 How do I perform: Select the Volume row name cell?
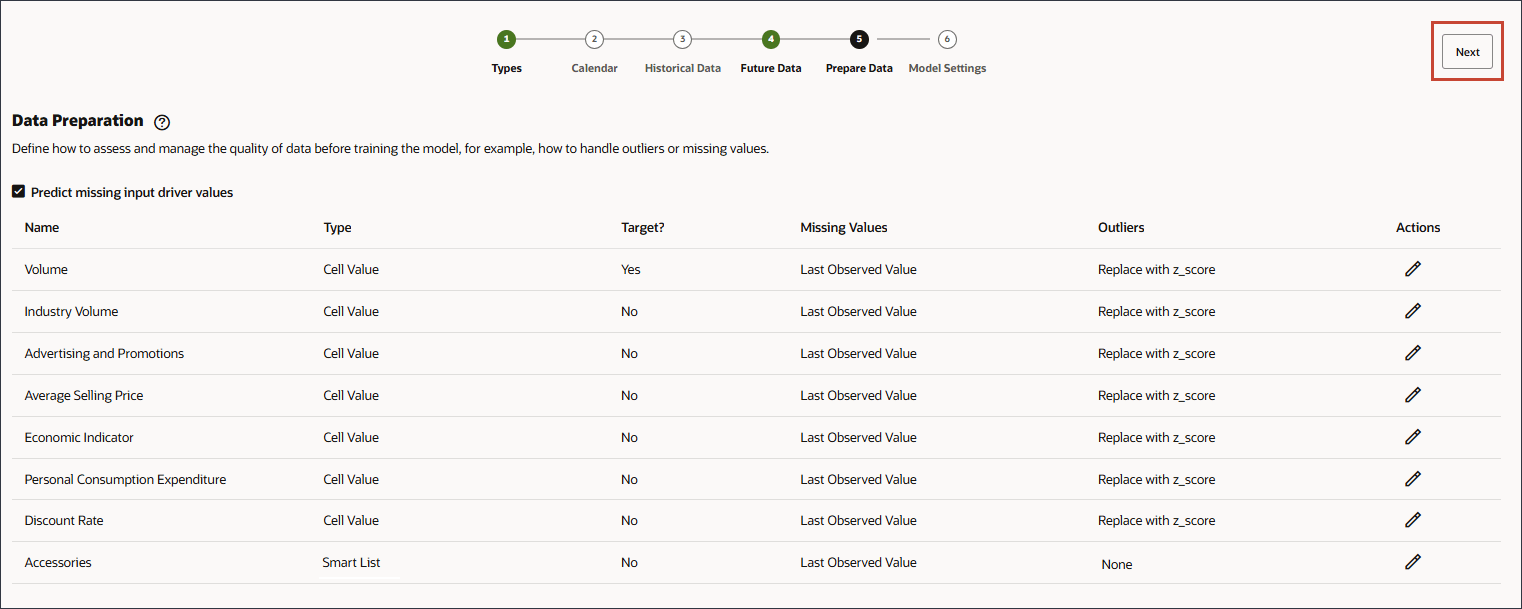[x=46, y=270]
